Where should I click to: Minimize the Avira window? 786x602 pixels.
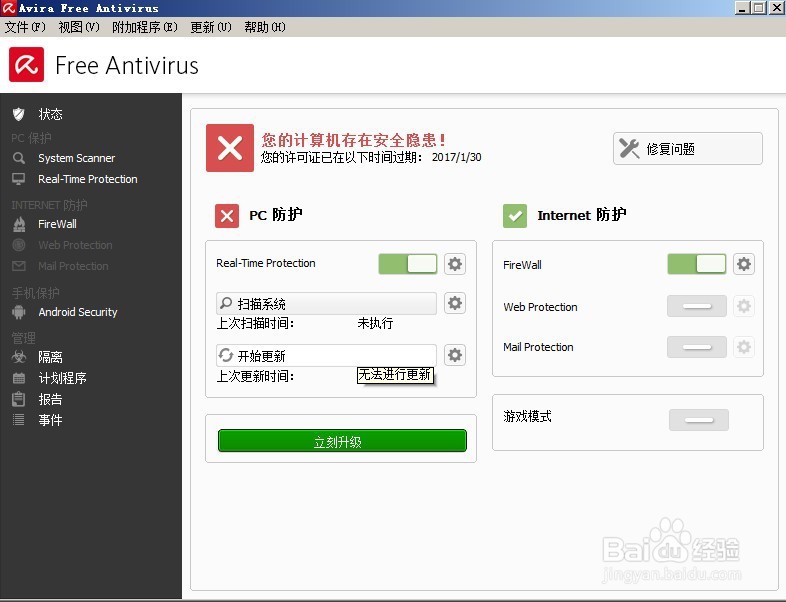click(x=742, y=8)
